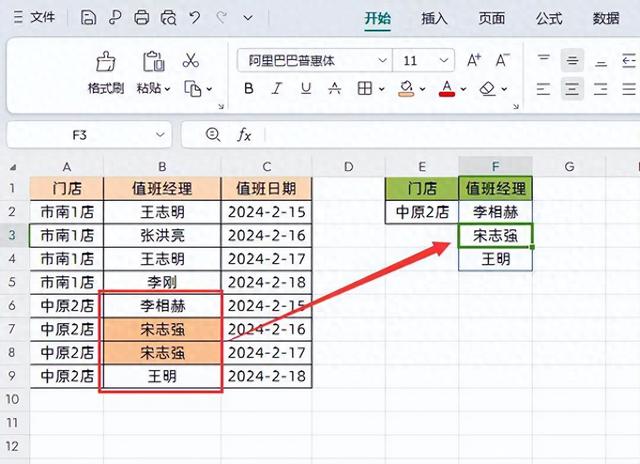Expand the Clear eraser dropdown arrow
640x464 pixels.
[x=504, y=89]
